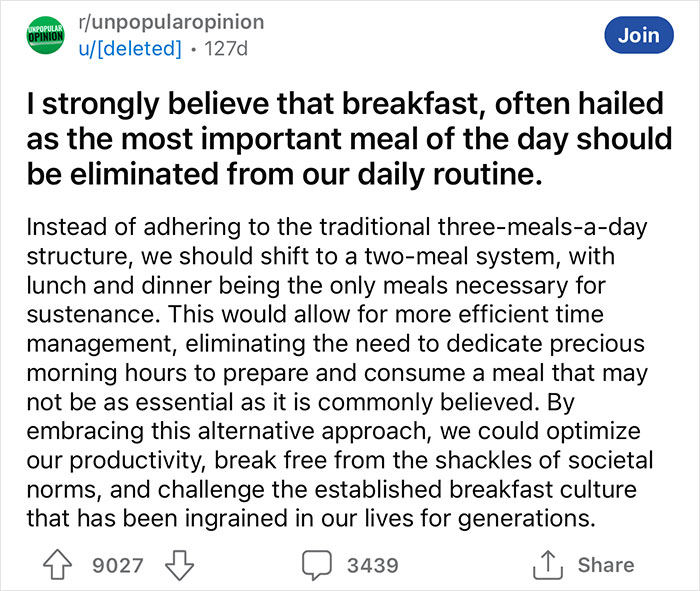Click the 127d post timestamp
Screen dimensions: 700x591
(x=226, y=48)
